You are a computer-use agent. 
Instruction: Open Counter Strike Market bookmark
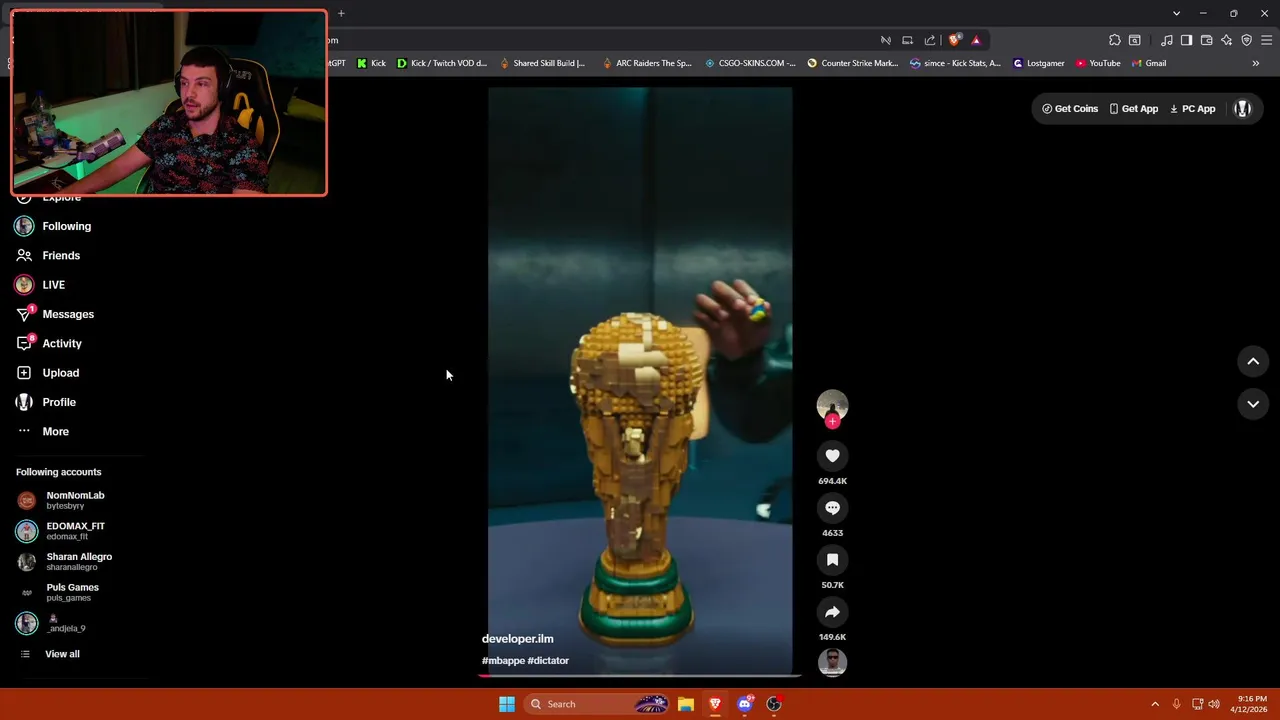[852, 63]
